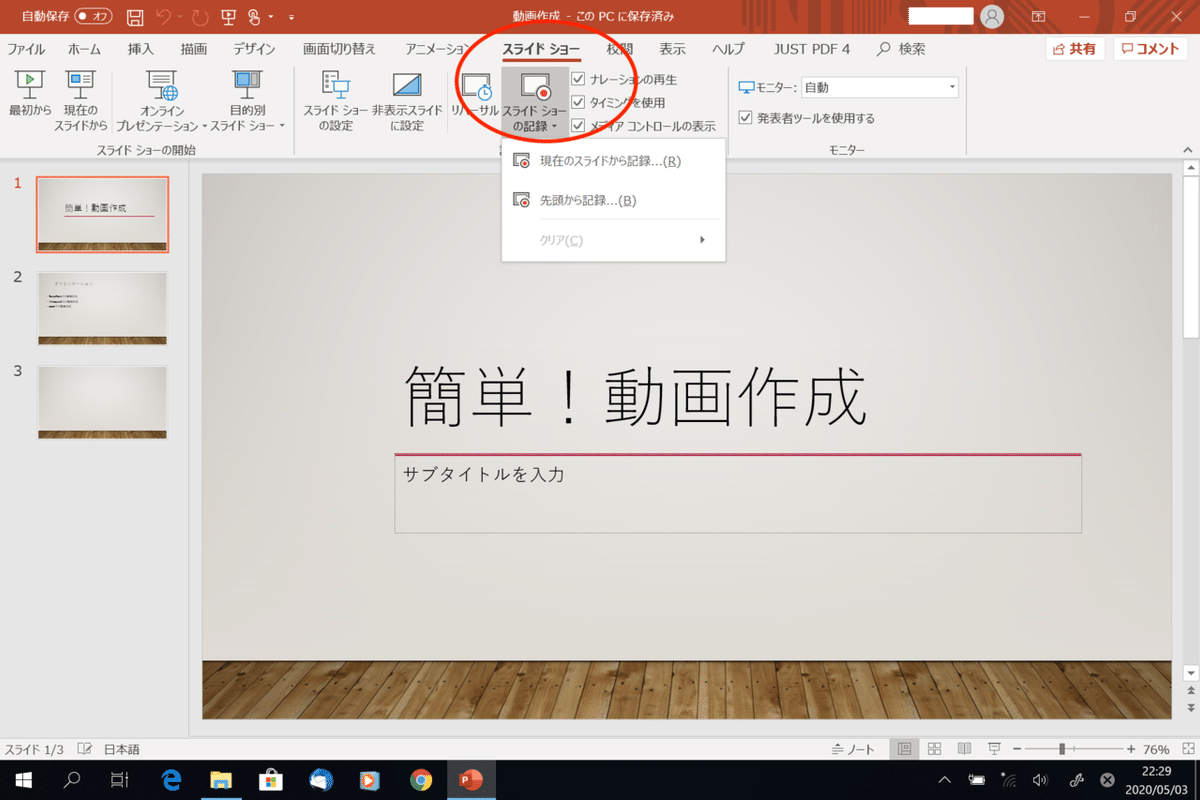Click subtitle placeholder サブタイトルを入力
1200x800 pixels.
[737, 495]
